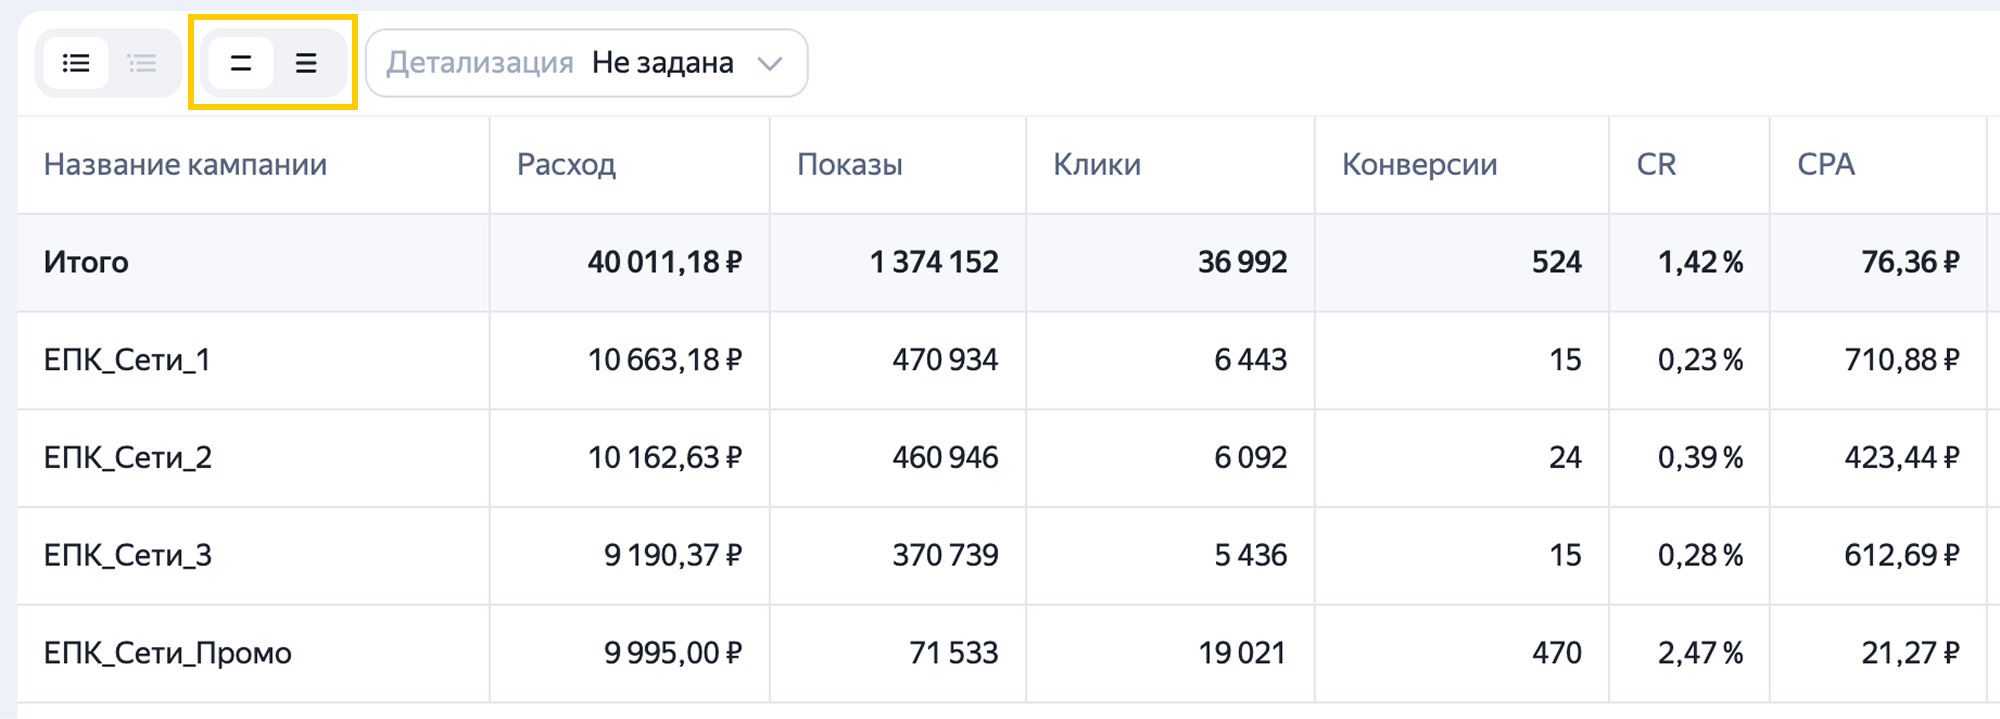The height and width of the screenshot is (719, 2000).
Task: Open campaign ЕПК_Сети_1
Action: 127,360
